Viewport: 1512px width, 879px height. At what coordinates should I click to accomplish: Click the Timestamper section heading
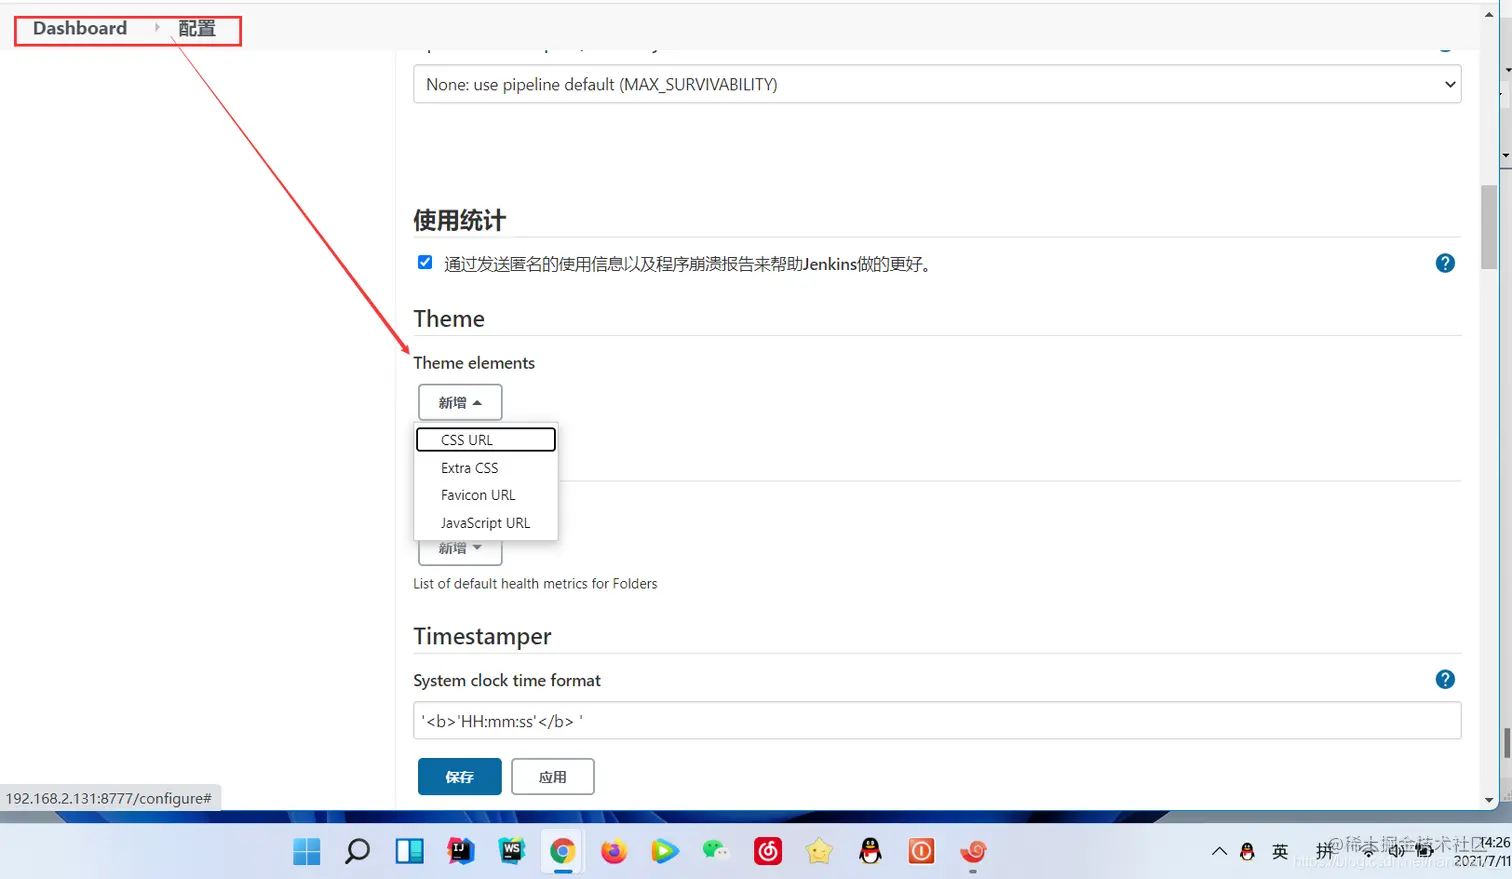482,636
